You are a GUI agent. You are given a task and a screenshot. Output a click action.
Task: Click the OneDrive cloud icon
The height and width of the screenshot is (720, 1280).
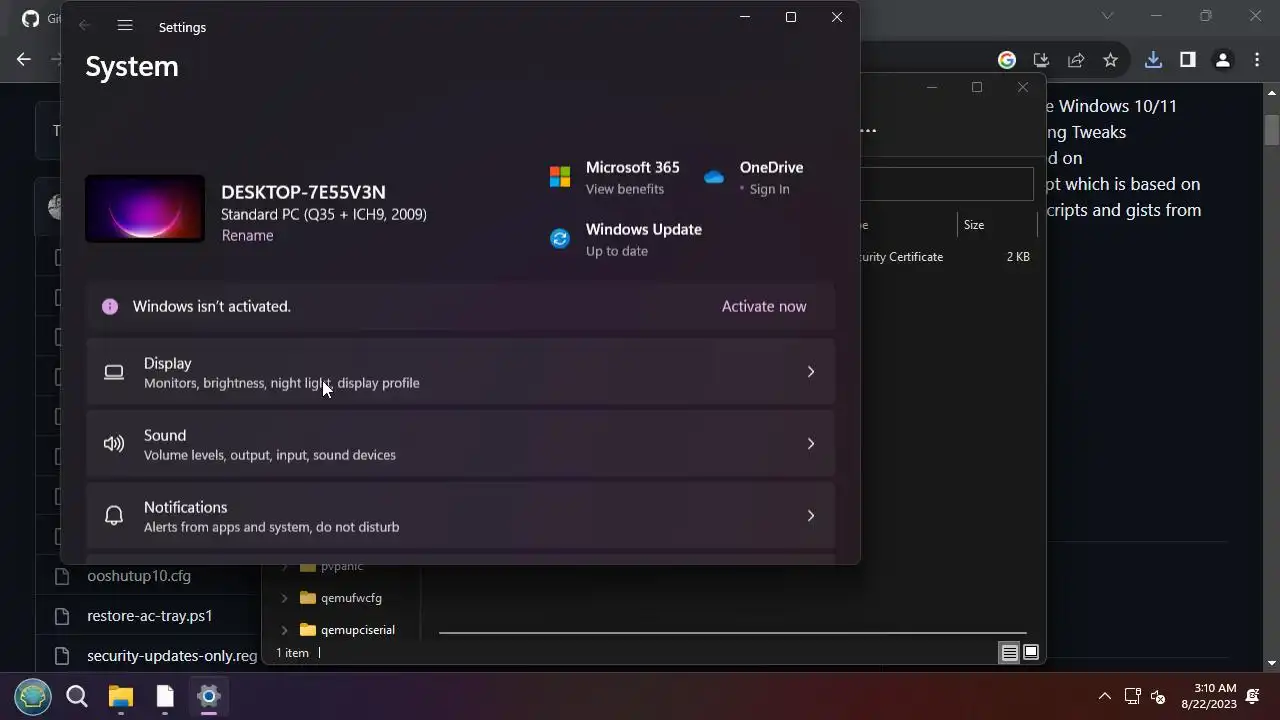pos(714,177)
